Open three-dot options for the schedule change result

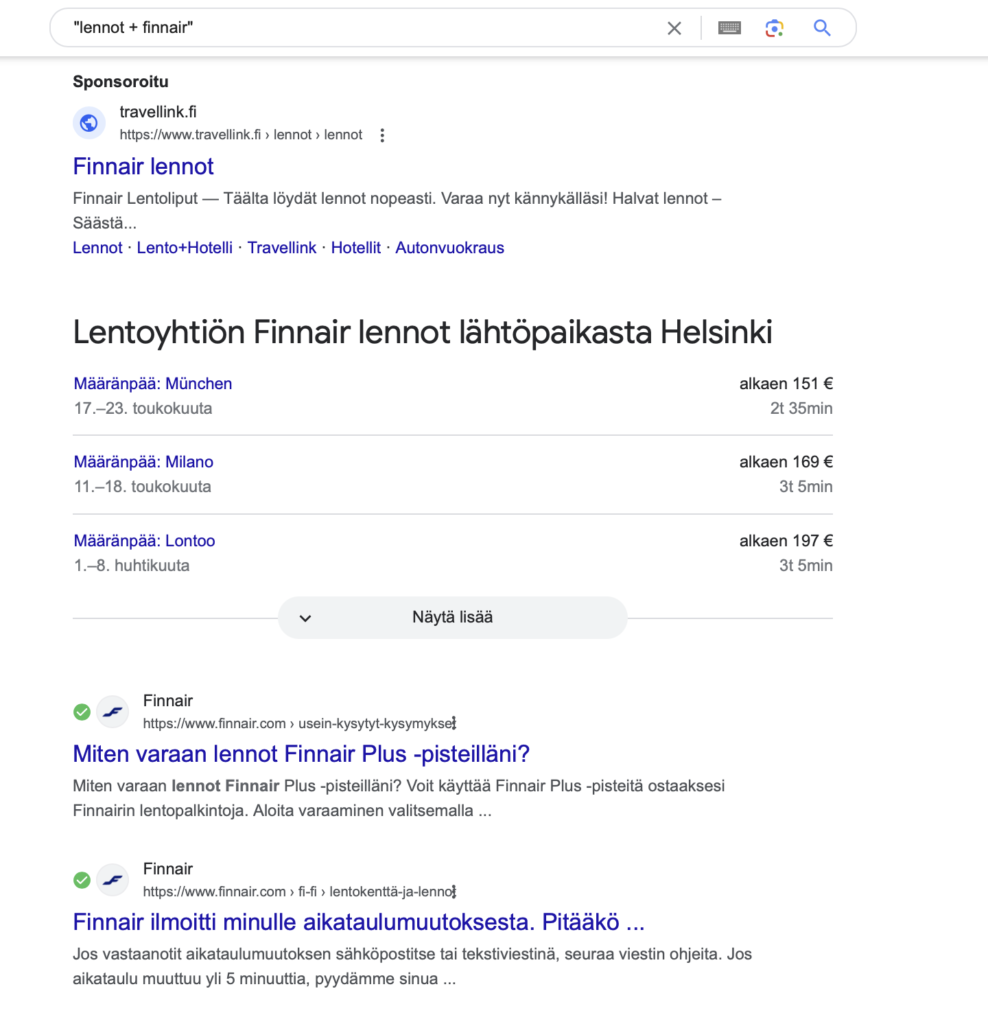(454, 891)
